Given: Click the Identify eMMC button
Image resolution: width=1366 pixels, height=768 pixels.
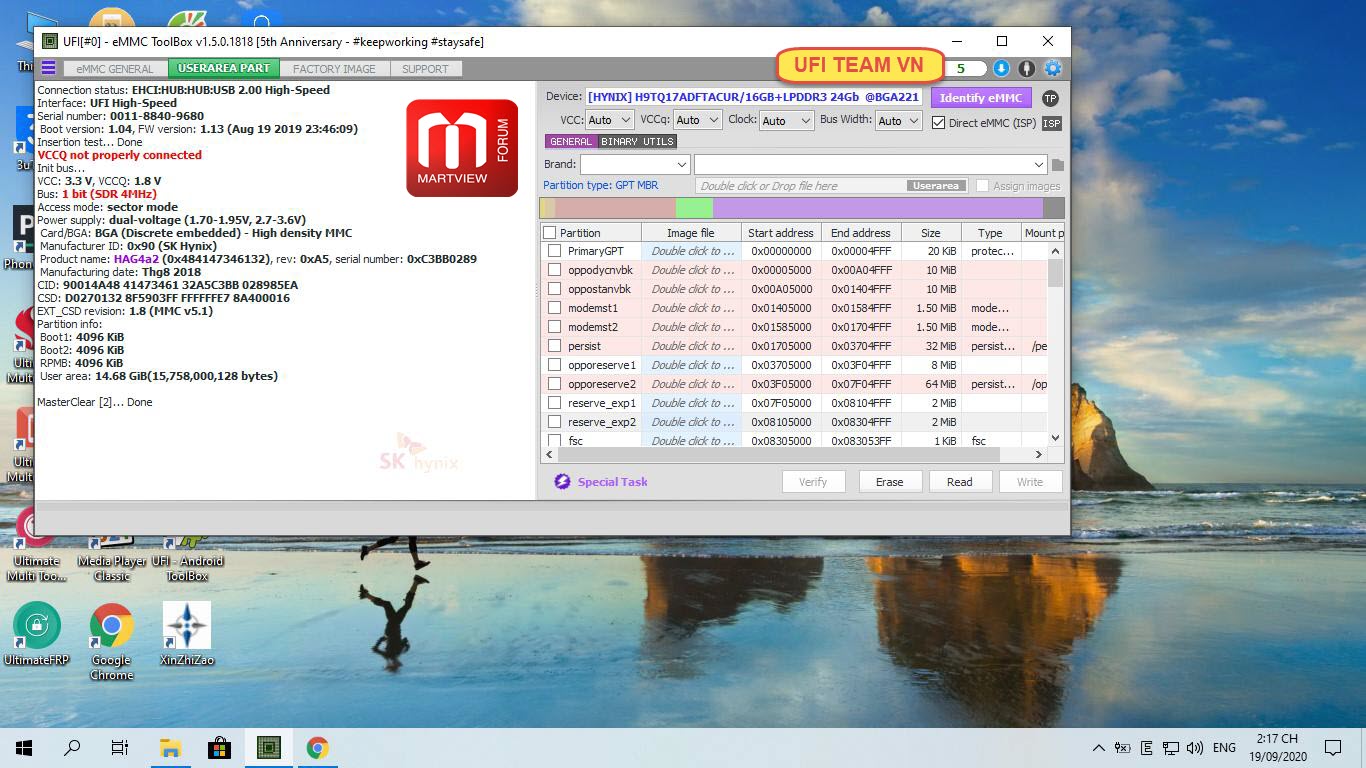Looking at the screenshot, I should (x=981, y=98).
